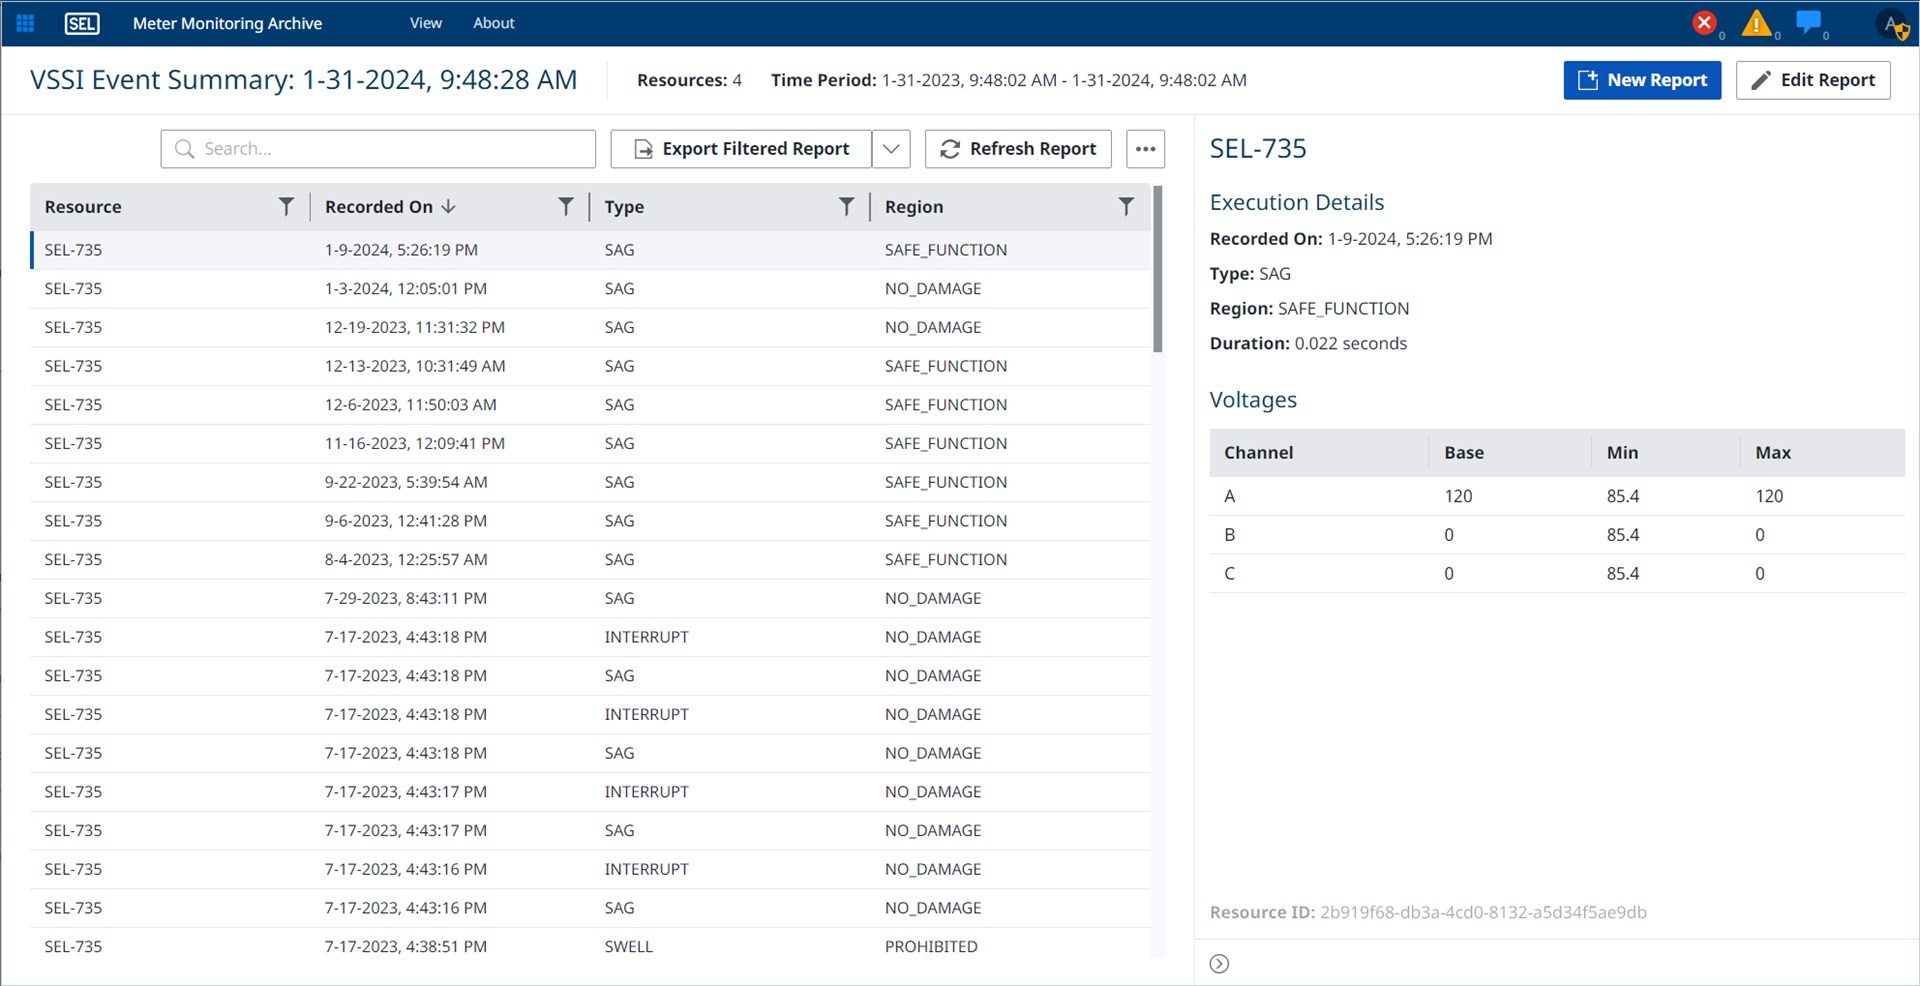Screen dimensions: 1920x986
Task: Open the Resource column filter
Action: click(286, 206)
